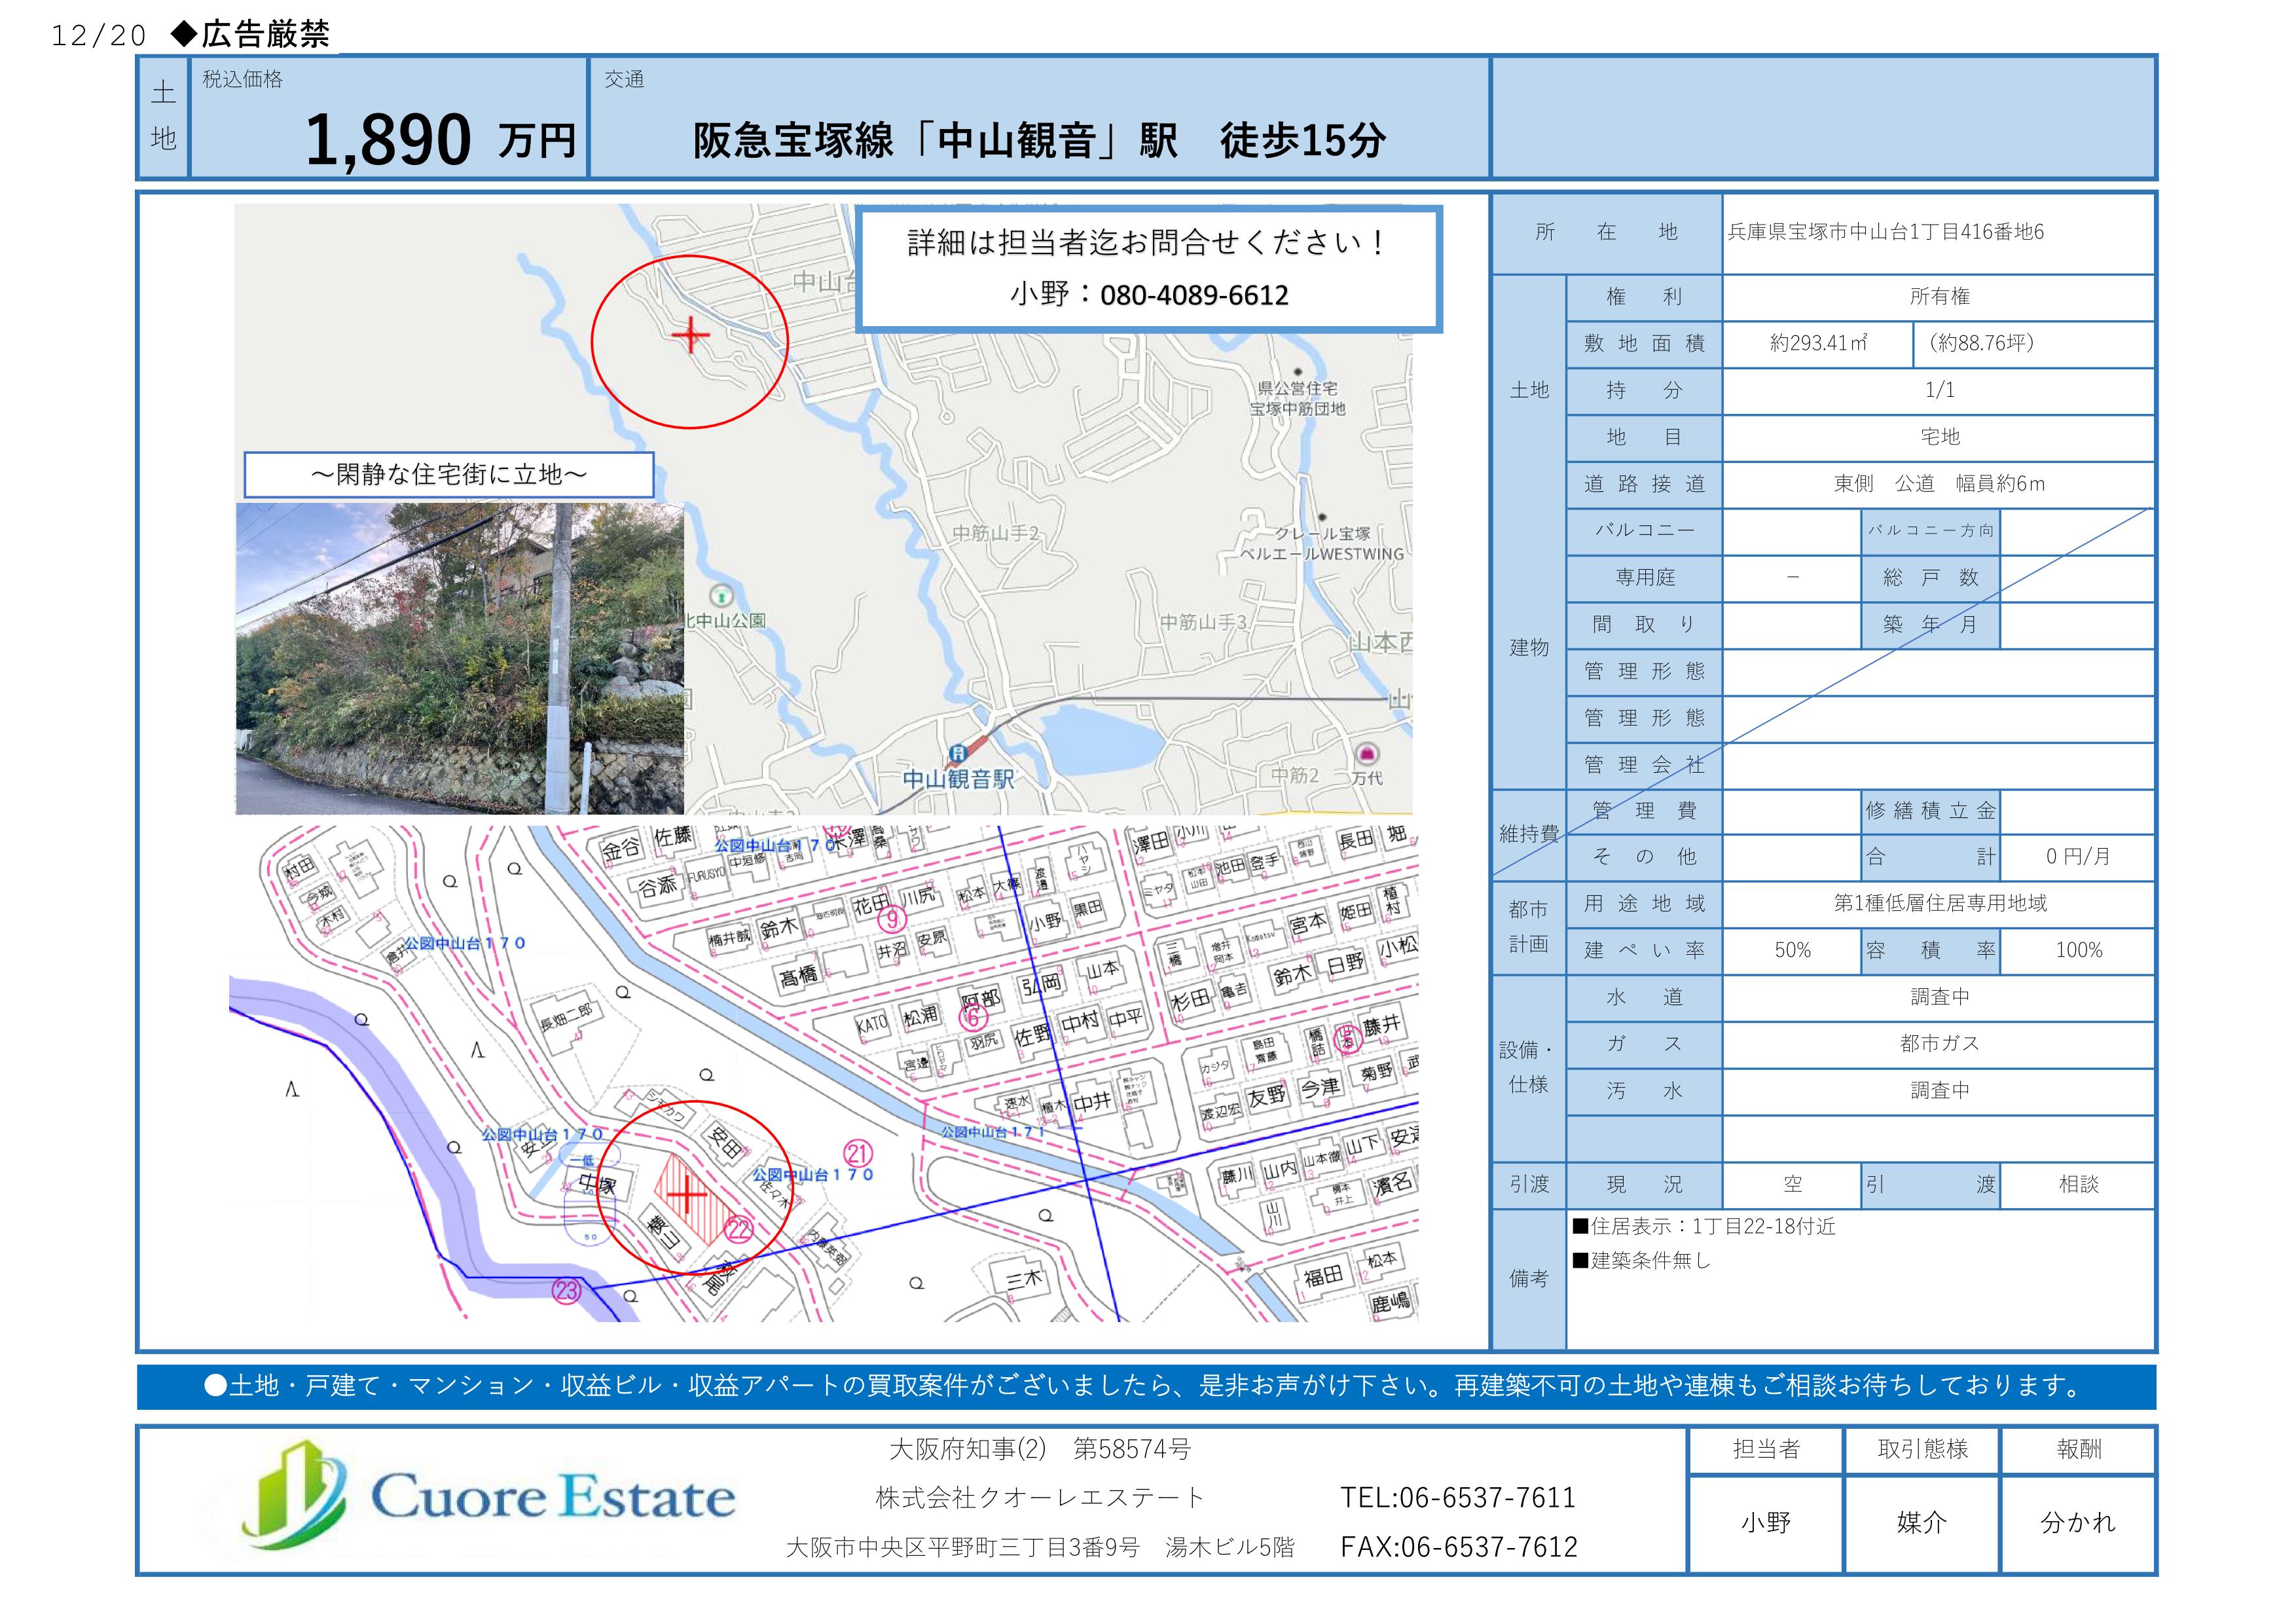Click the 約293.41㎡ site area cell
The height and width of the screenshot is (1624, 2296).
(x=1817, y=344)
